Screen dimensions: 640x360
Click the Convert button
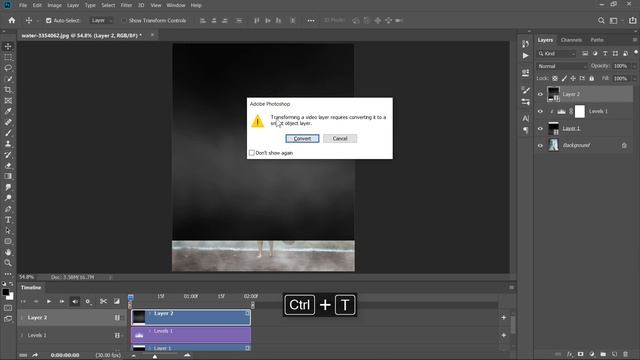coord(302,139)
